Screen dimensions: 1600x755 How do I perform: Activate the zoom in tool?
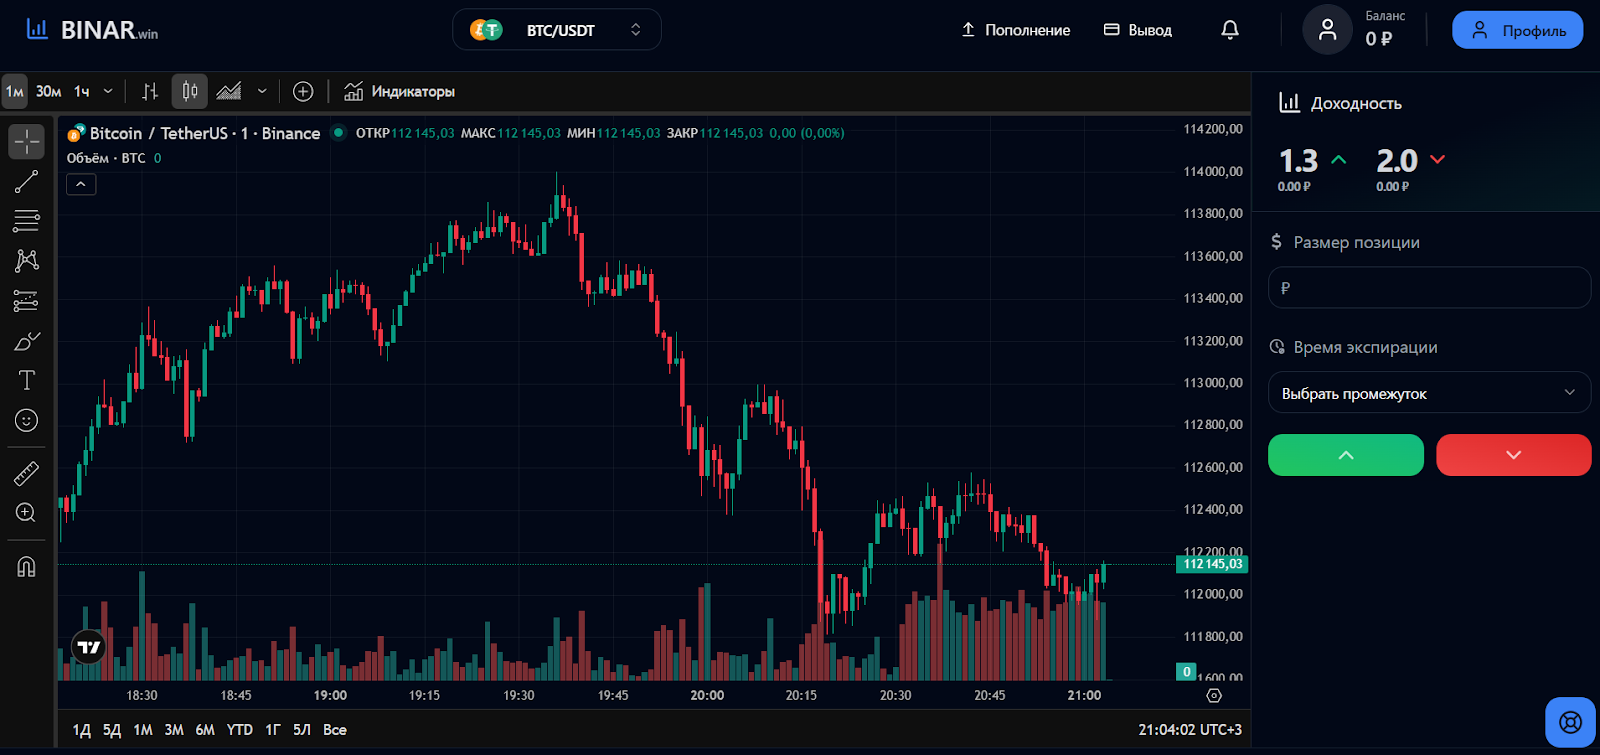point(27,513)
